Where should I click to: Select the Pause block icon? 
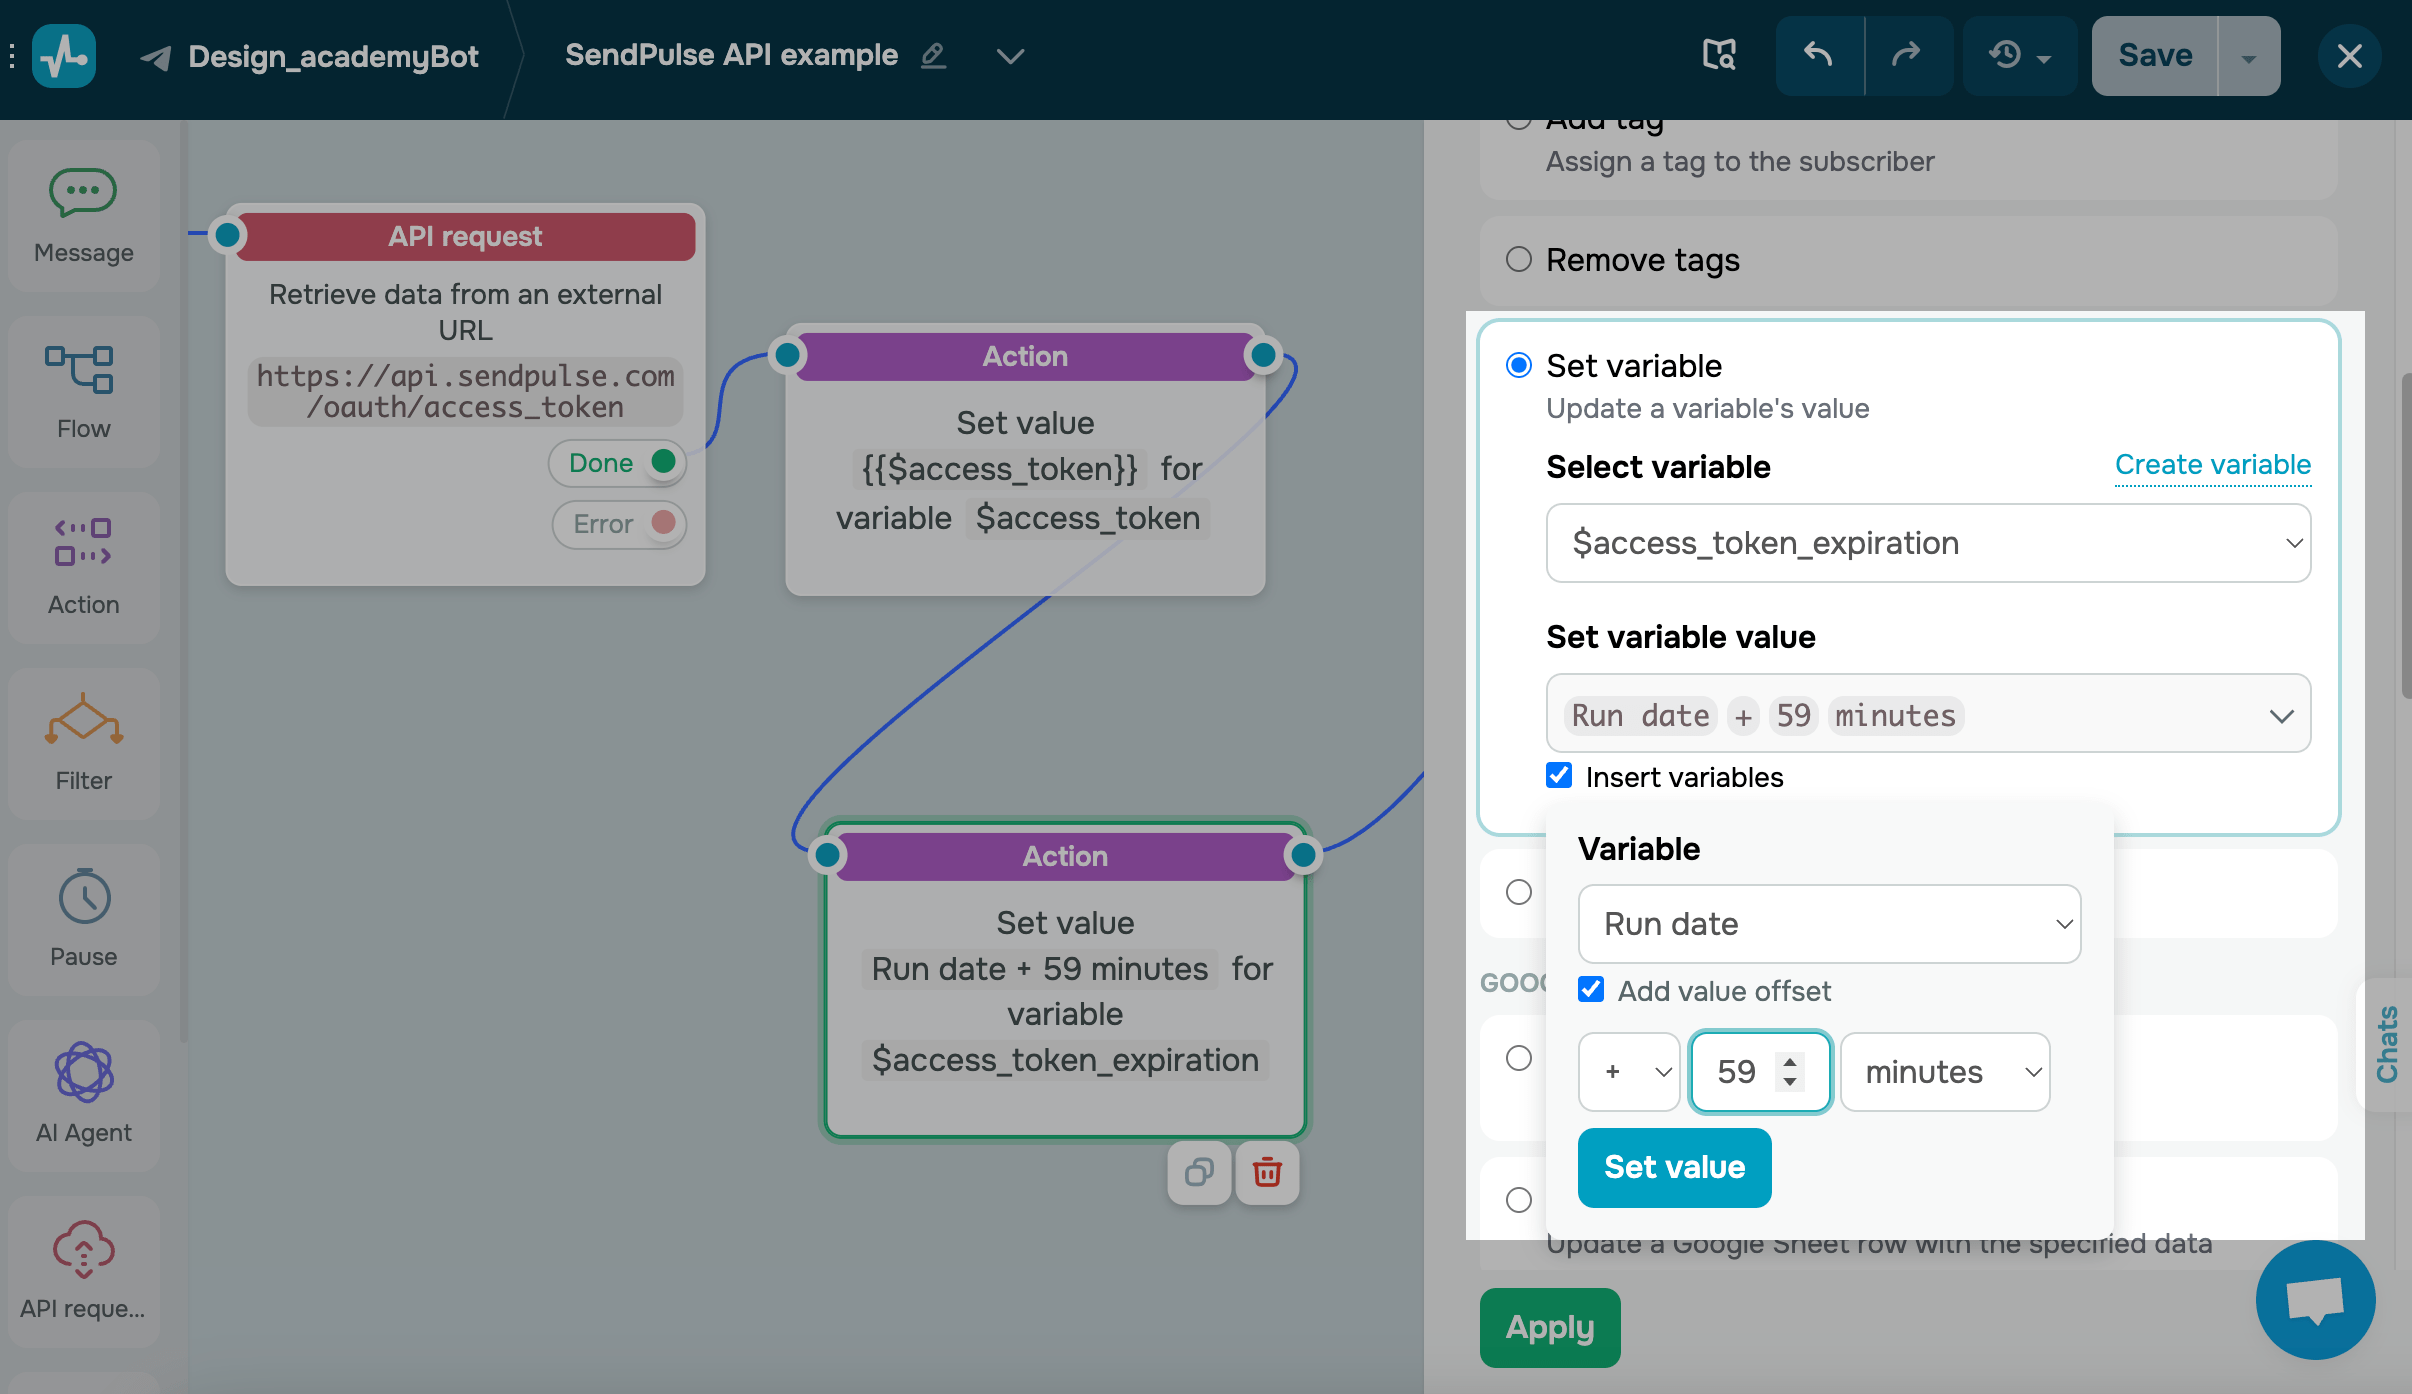pos(83,897)
